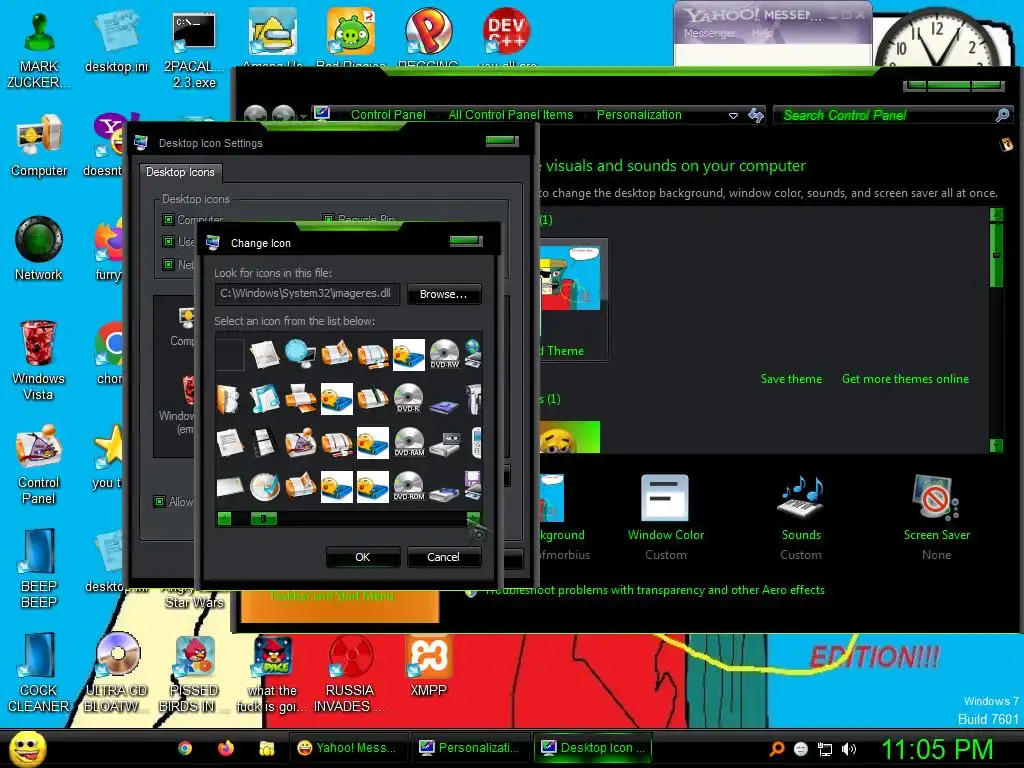Click the Search Control Panel box
Image resolution: width=1024 pixels, height=768 pixels.
(x=892, y=115)
